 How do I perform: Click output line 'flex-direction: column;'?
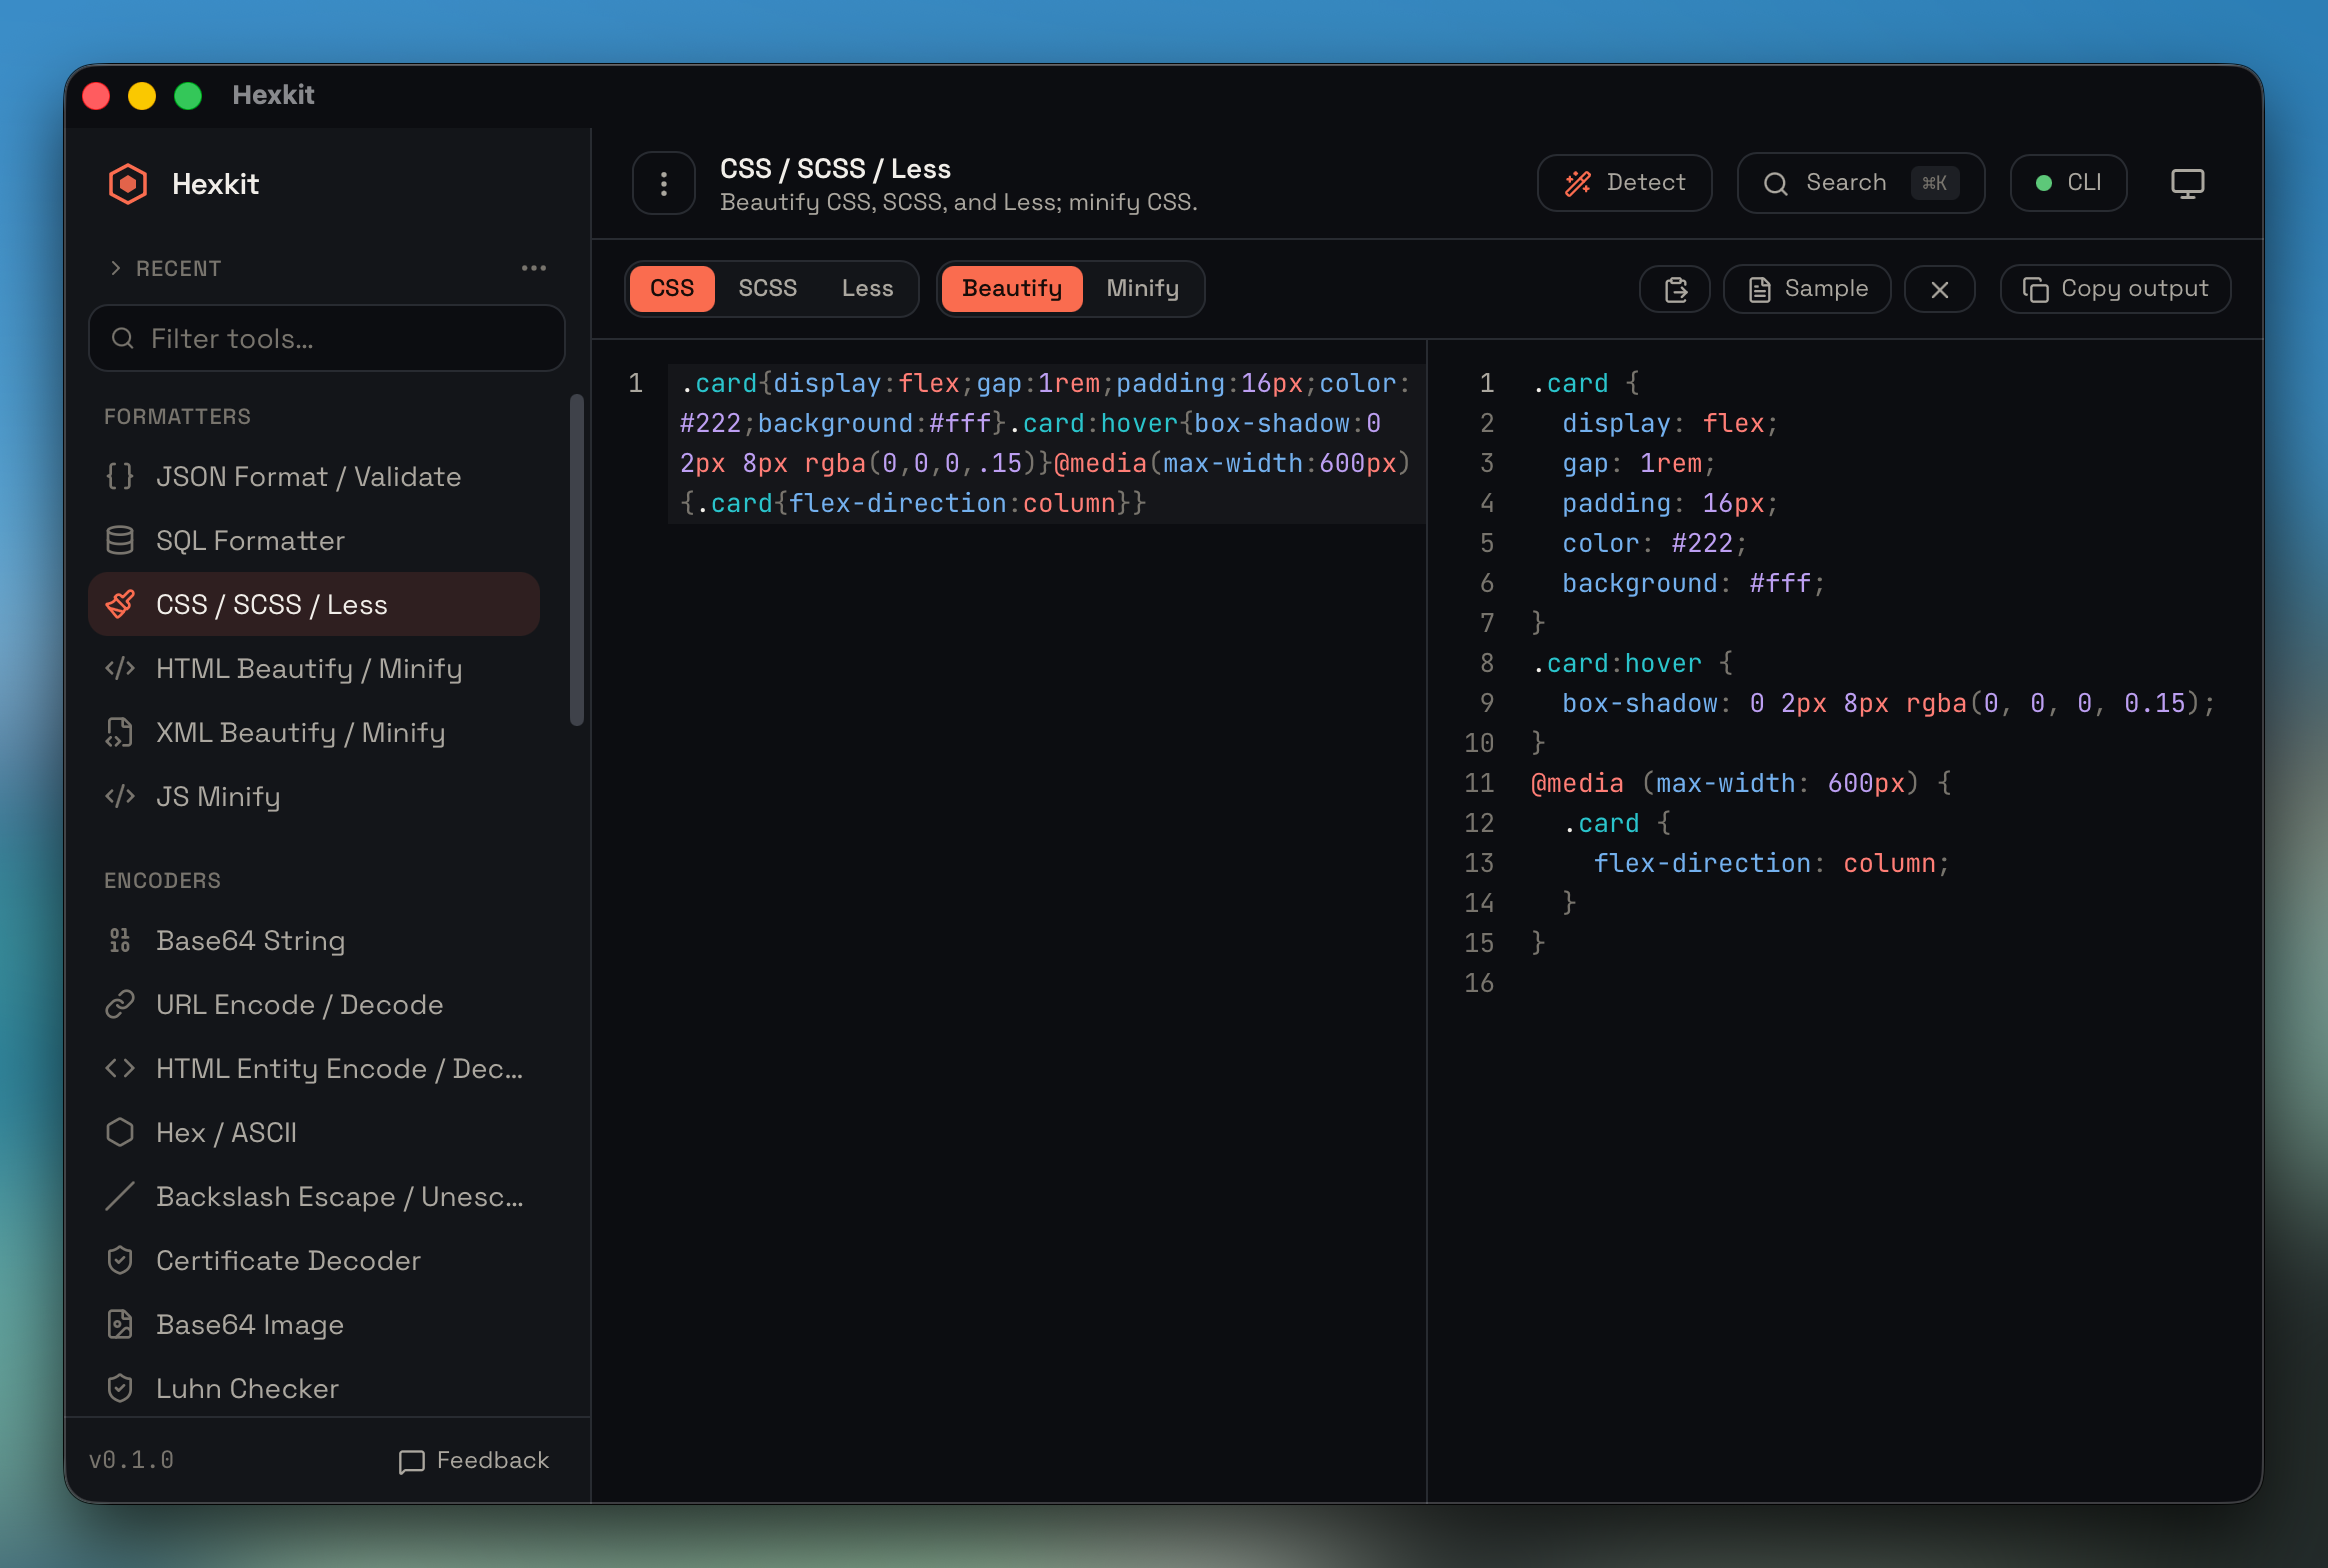click(x=1770, y=864)
